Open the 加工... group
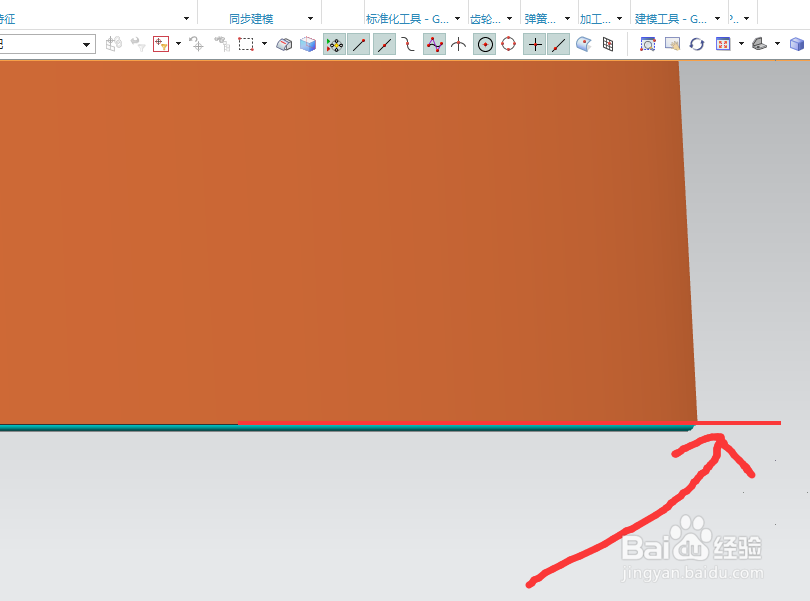 point(595,19)
